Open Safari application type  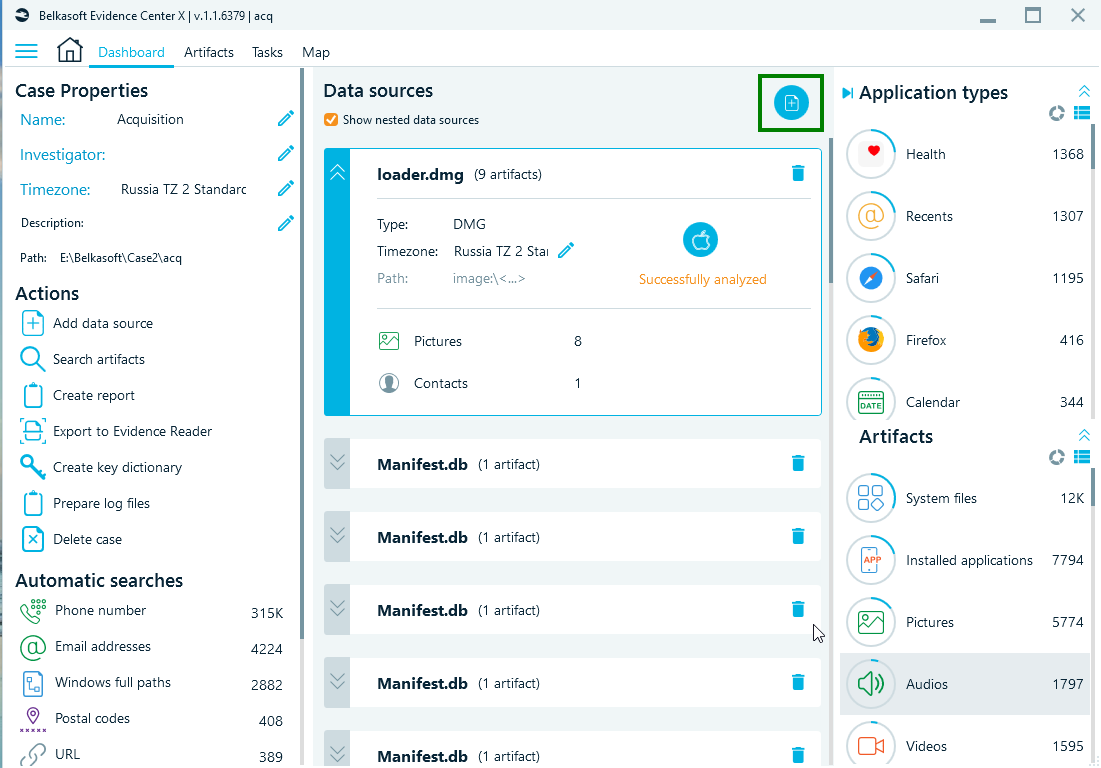coord(965,278)
